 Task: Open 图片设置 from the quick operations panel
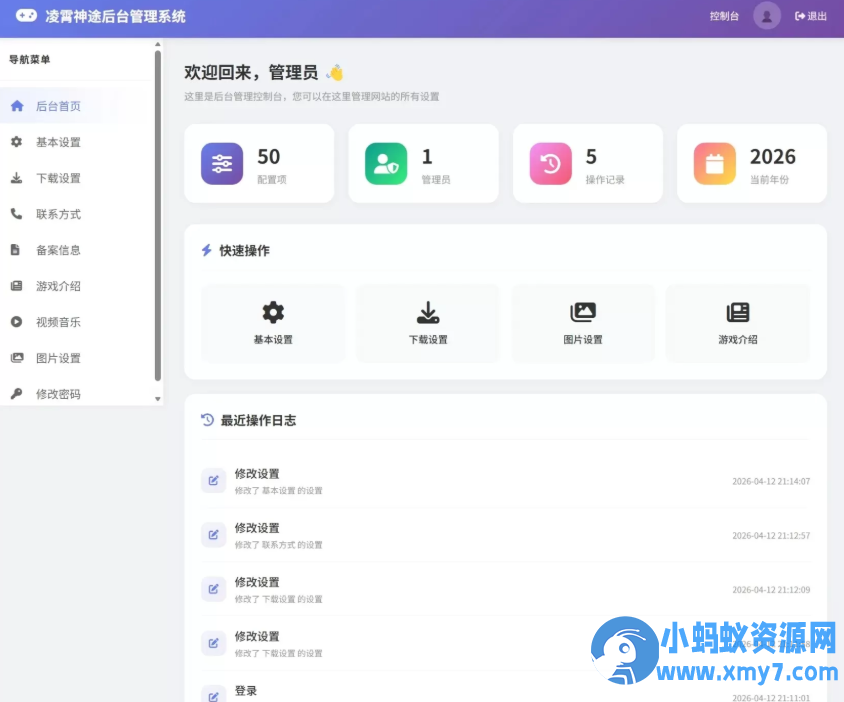click(583, 323)
